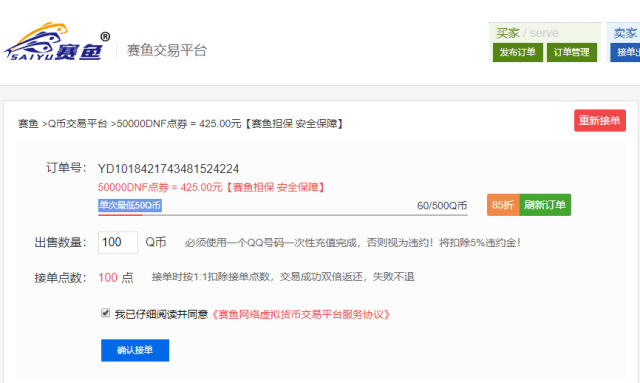Click the 发布订单 button
The image size is (640, 383).
pos(518,52)
